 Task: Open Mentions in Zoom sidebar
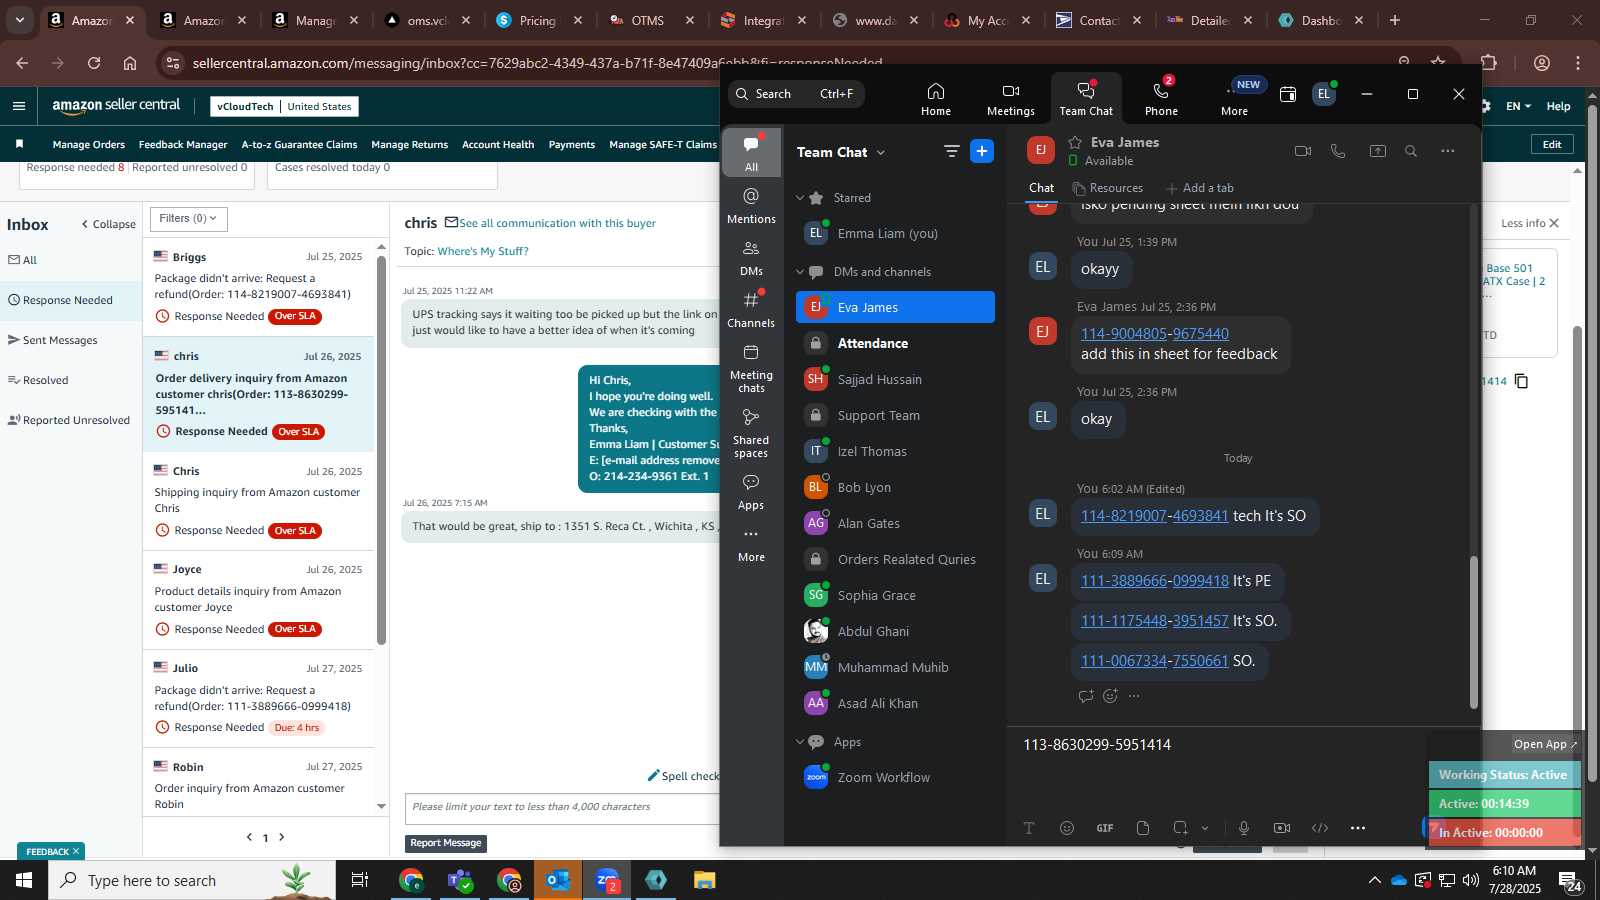[751, 205]
